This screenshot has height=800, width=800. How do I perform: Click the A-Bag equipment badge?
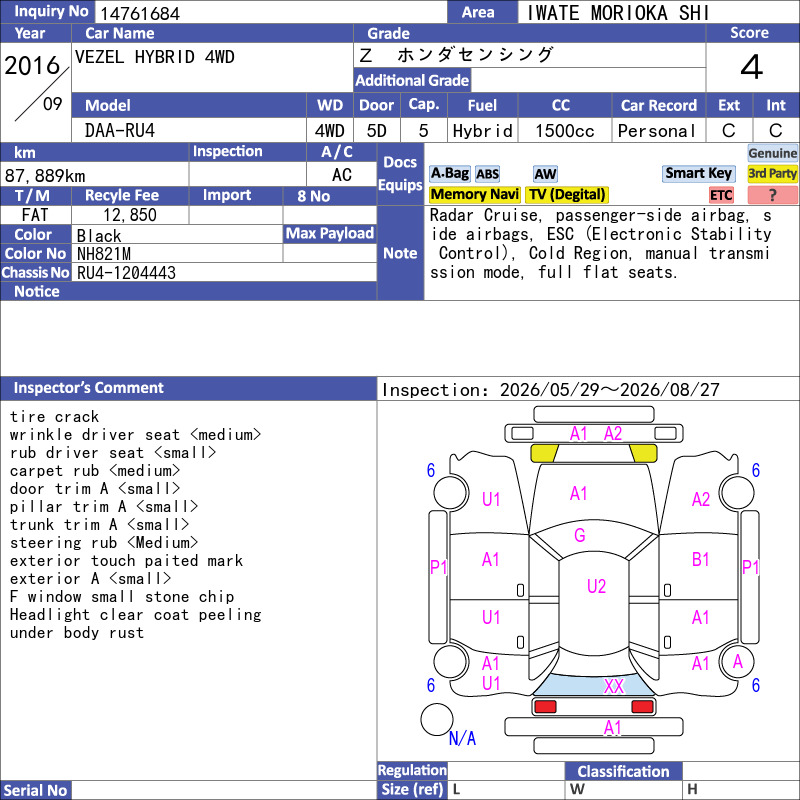click(x=449, y=174)
